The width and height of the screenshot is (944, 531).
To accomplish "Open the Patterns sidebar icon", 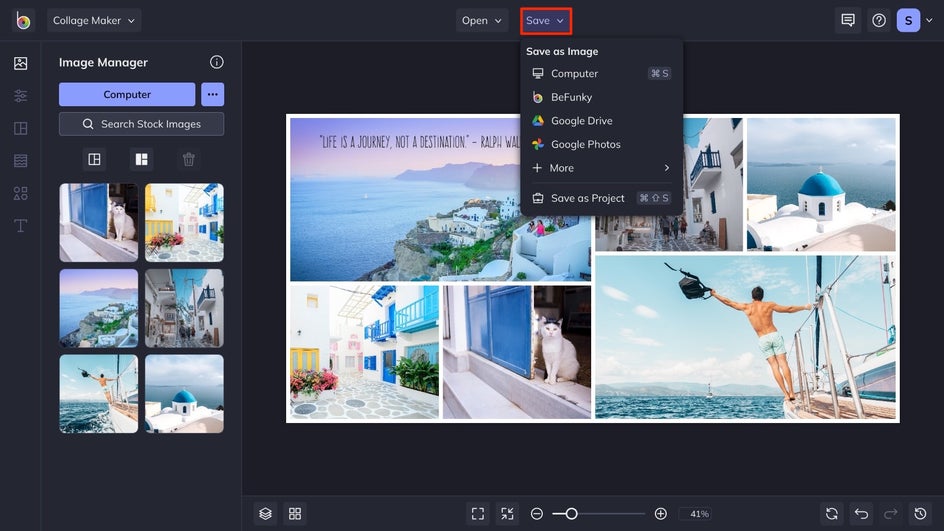I will pyautogui.click(x=20, y=161).
